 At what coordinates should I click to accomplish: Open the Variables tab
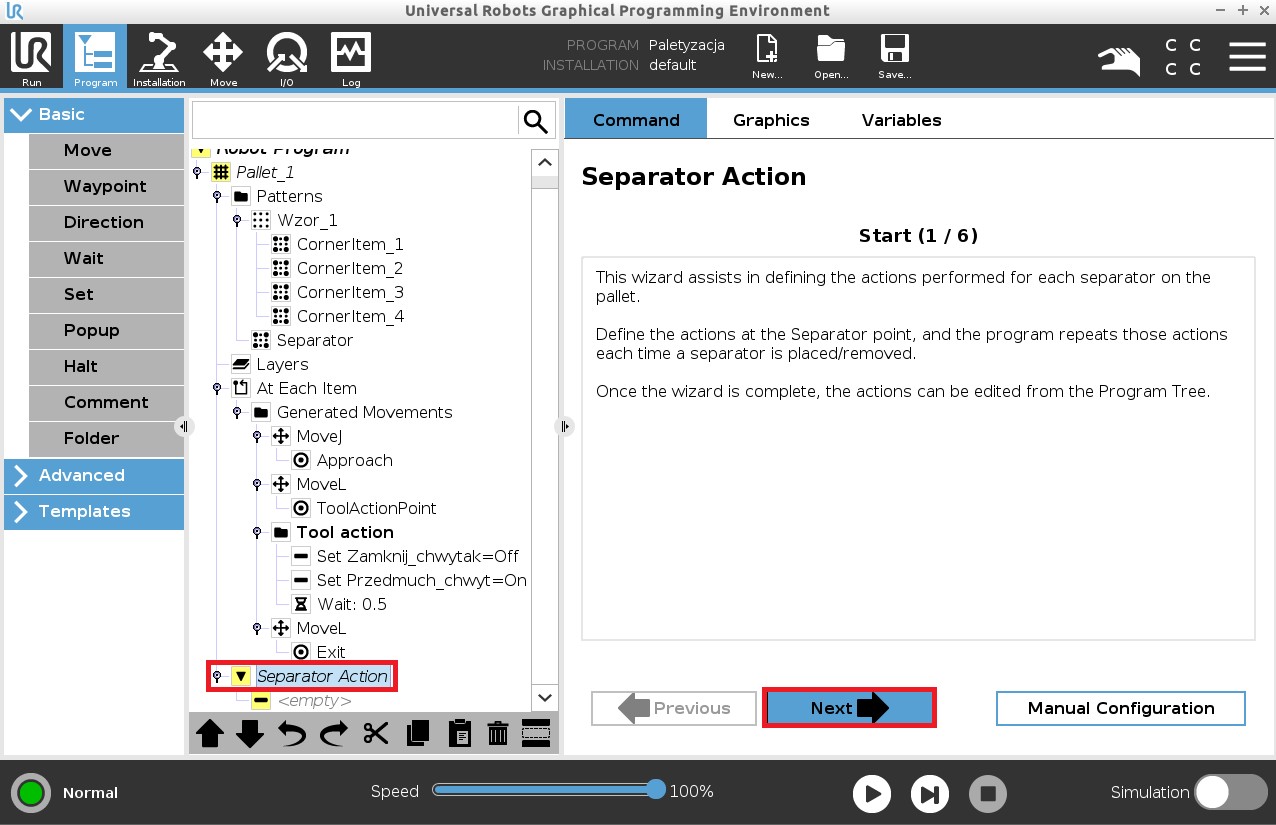(x=901, y=119)
